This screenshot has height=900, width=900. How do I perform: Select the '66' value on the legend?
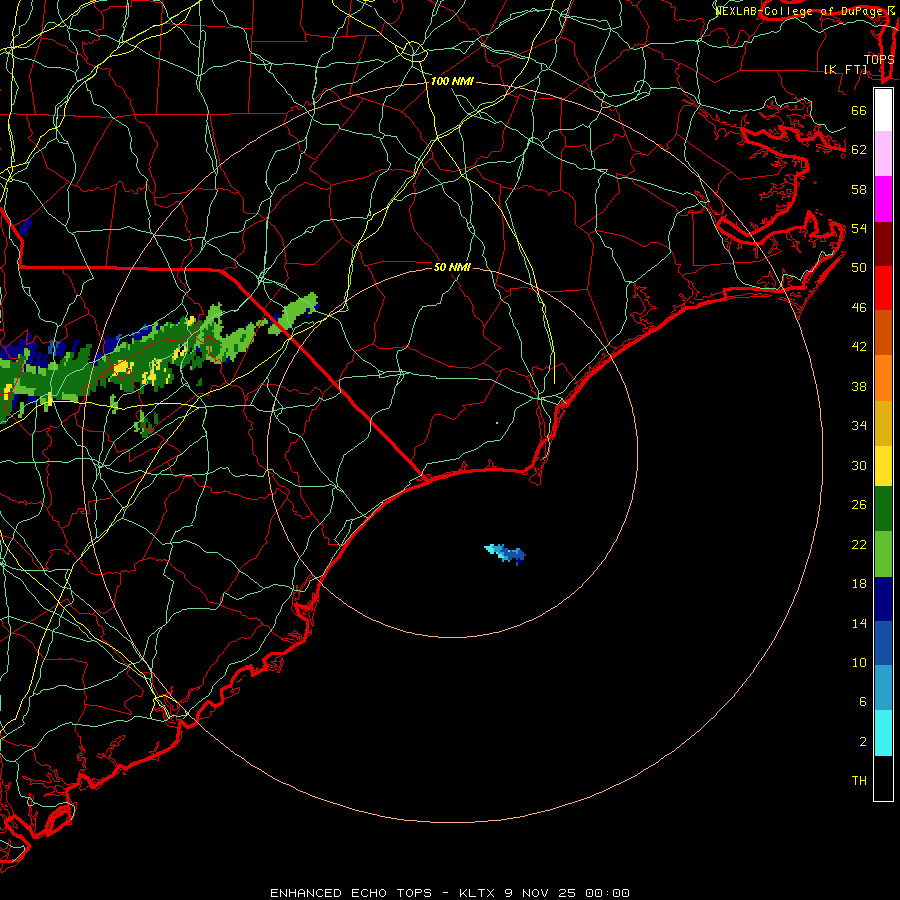point(859,110)
